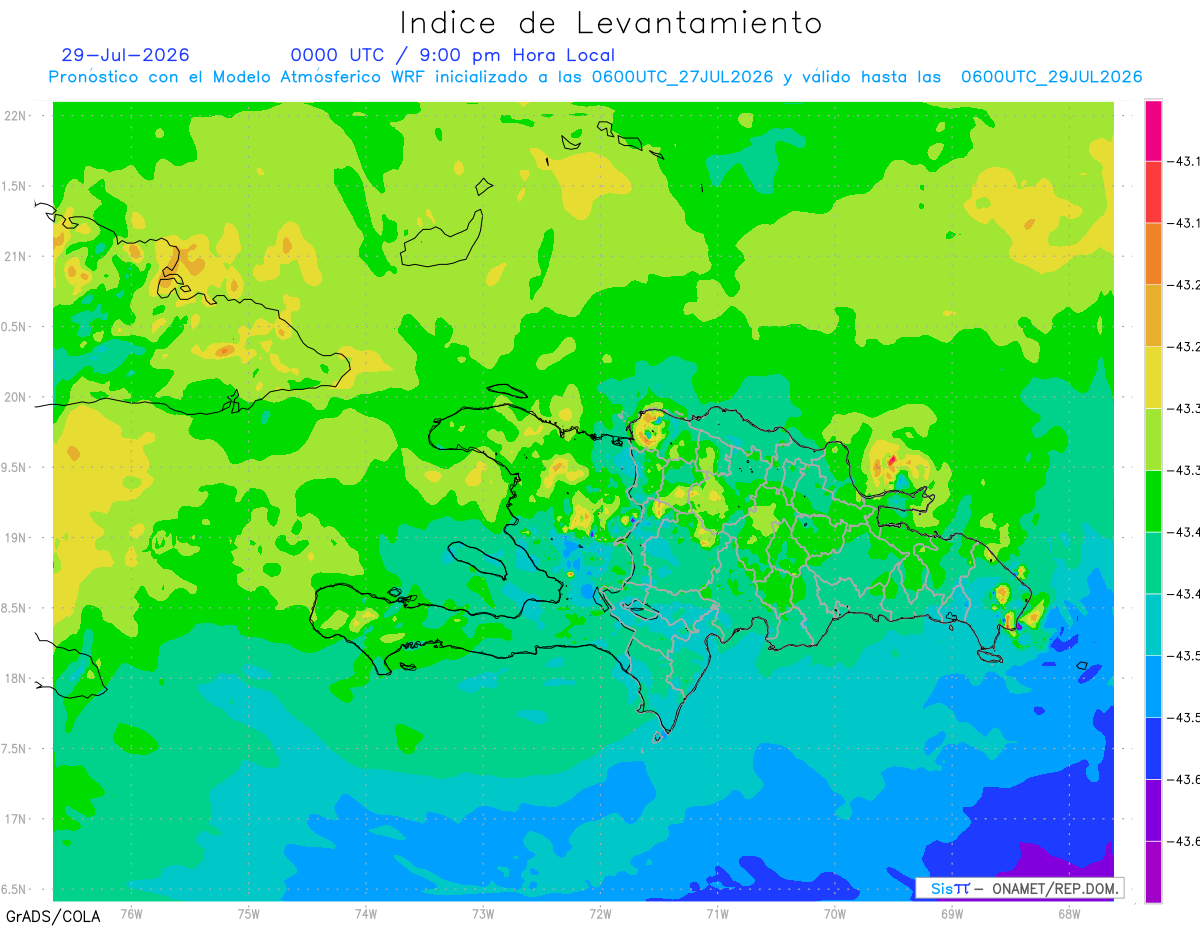This screenshot has height=927, width=1200.
Task: Click the amber-gold color bar swatch
Action: coord(1153,316)
